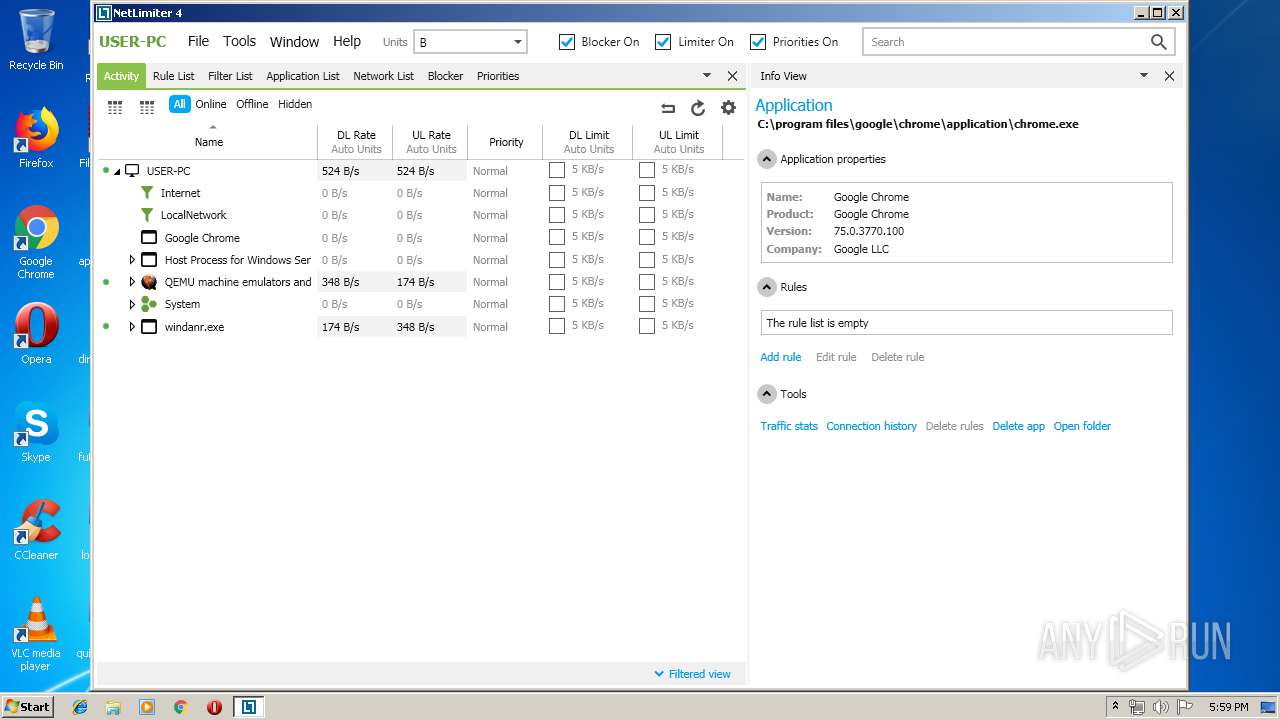This screenshot has width=1280, height=720.
Task: Enable UL Limit for Google Chrome
Action: click(x=647, y=237)
